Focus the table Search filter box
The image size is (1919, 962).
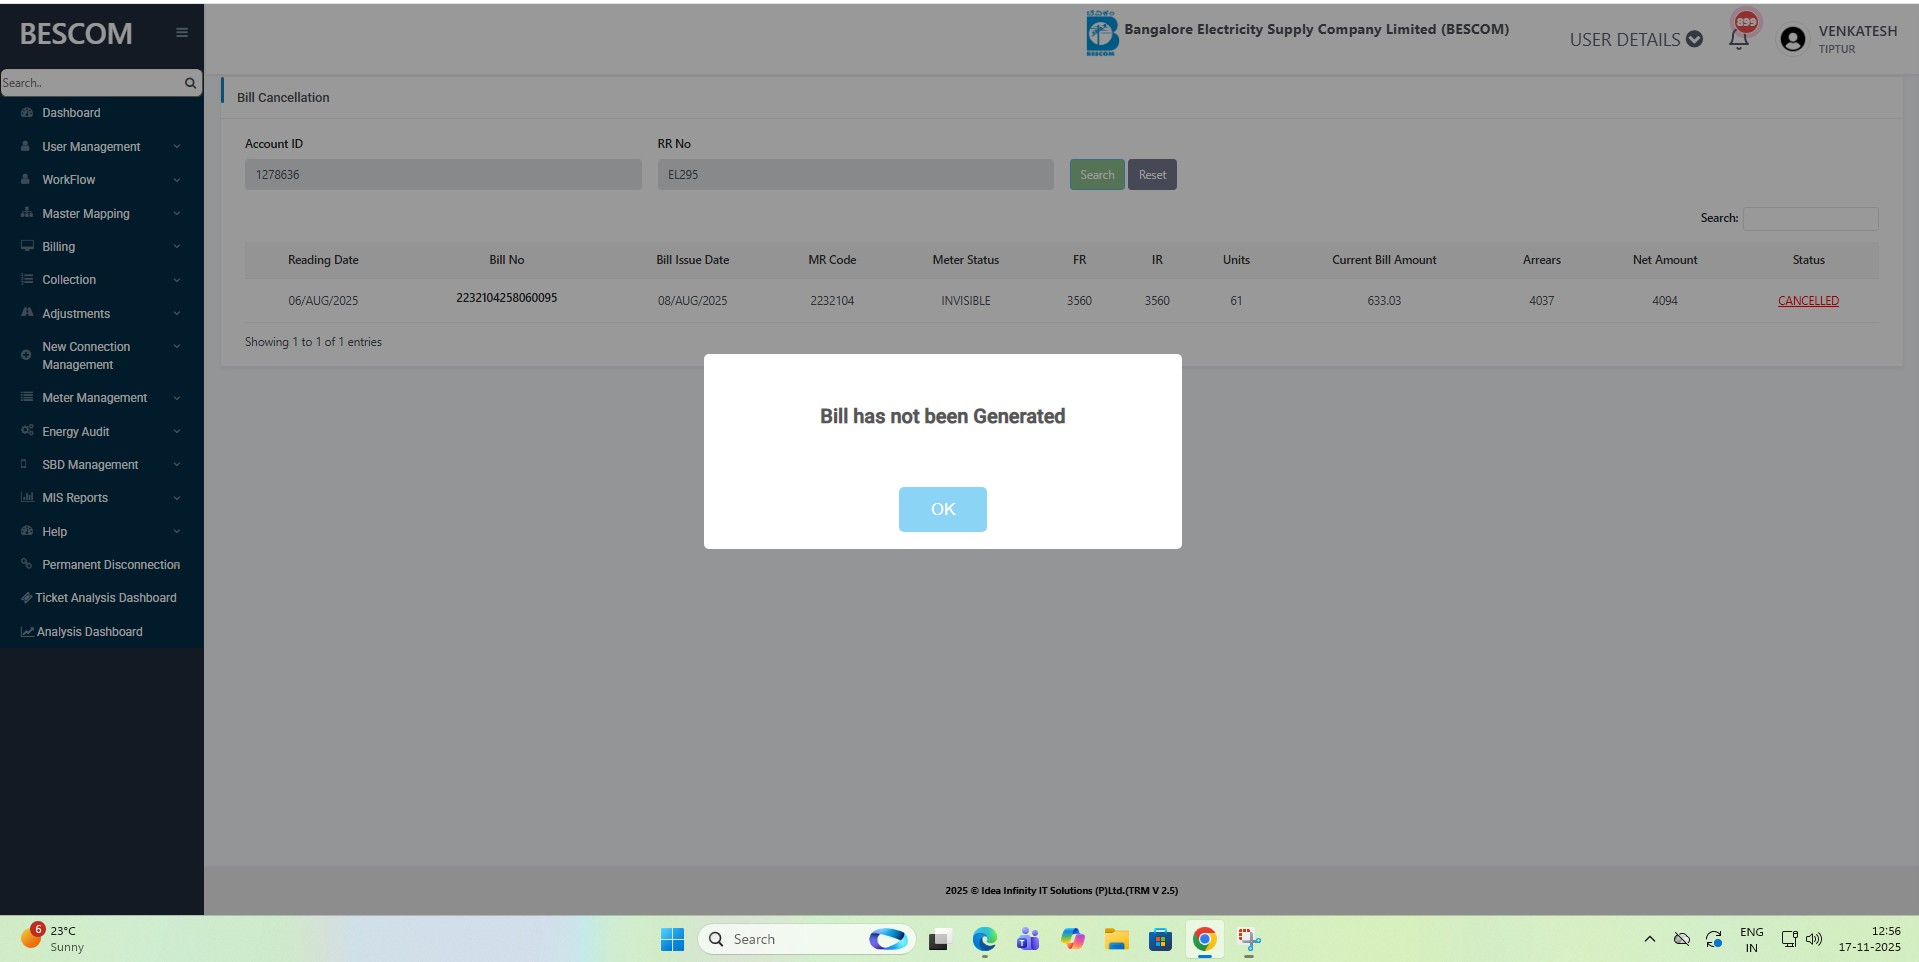click(1810, 219)
